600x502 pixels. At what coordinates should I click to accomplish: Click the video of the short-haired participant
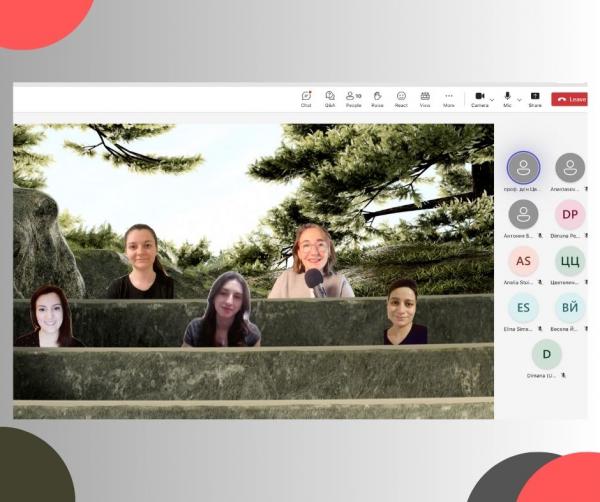[405, 311]
